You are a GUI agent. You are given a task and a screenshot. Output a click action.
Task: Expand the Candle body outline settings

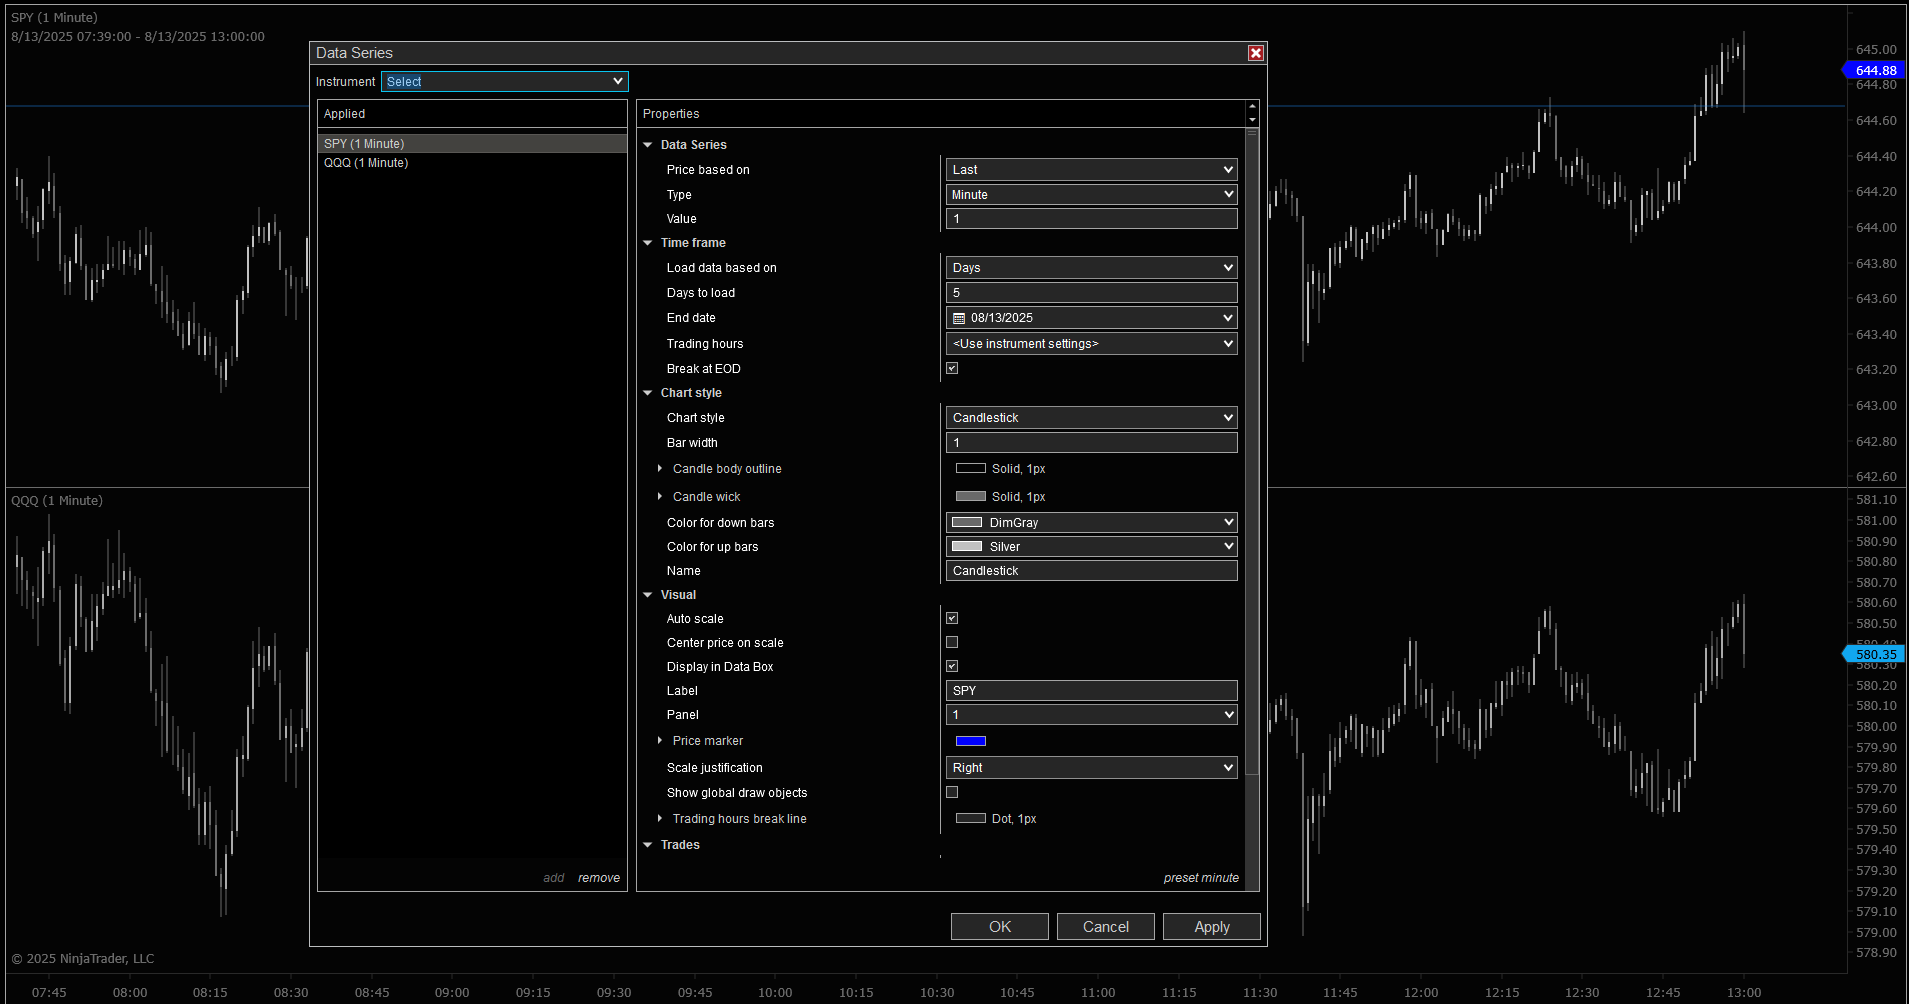660,469
